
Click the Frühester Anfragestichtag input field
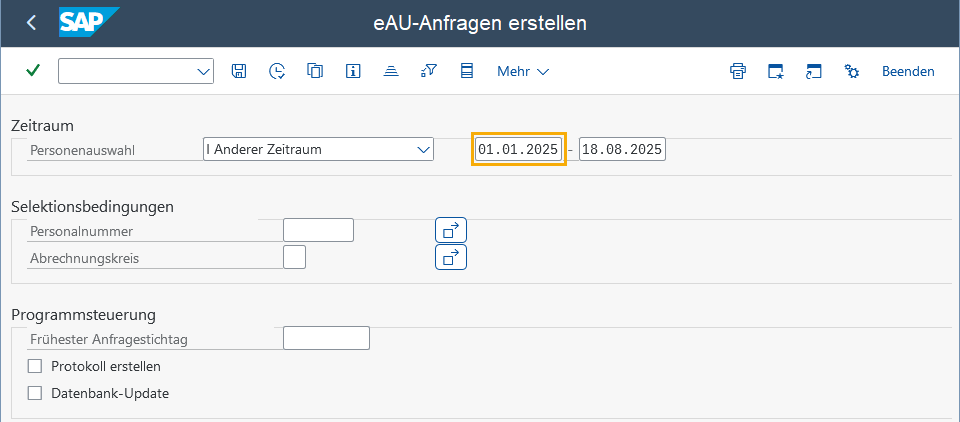(x=326, y=338)
